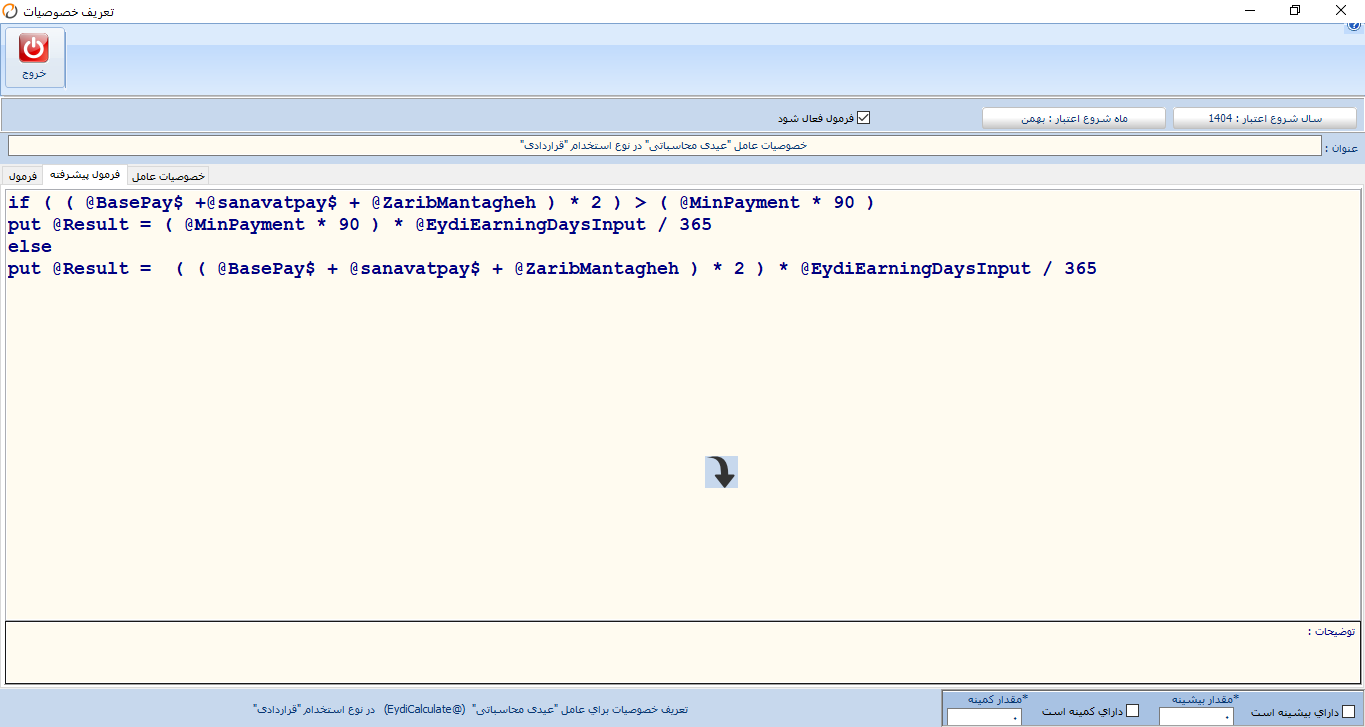The width and height of the screenshot is (1365, 727).
Task: Open the 'خصوصیات عامل' tab
Action: [x=168, y=176]
